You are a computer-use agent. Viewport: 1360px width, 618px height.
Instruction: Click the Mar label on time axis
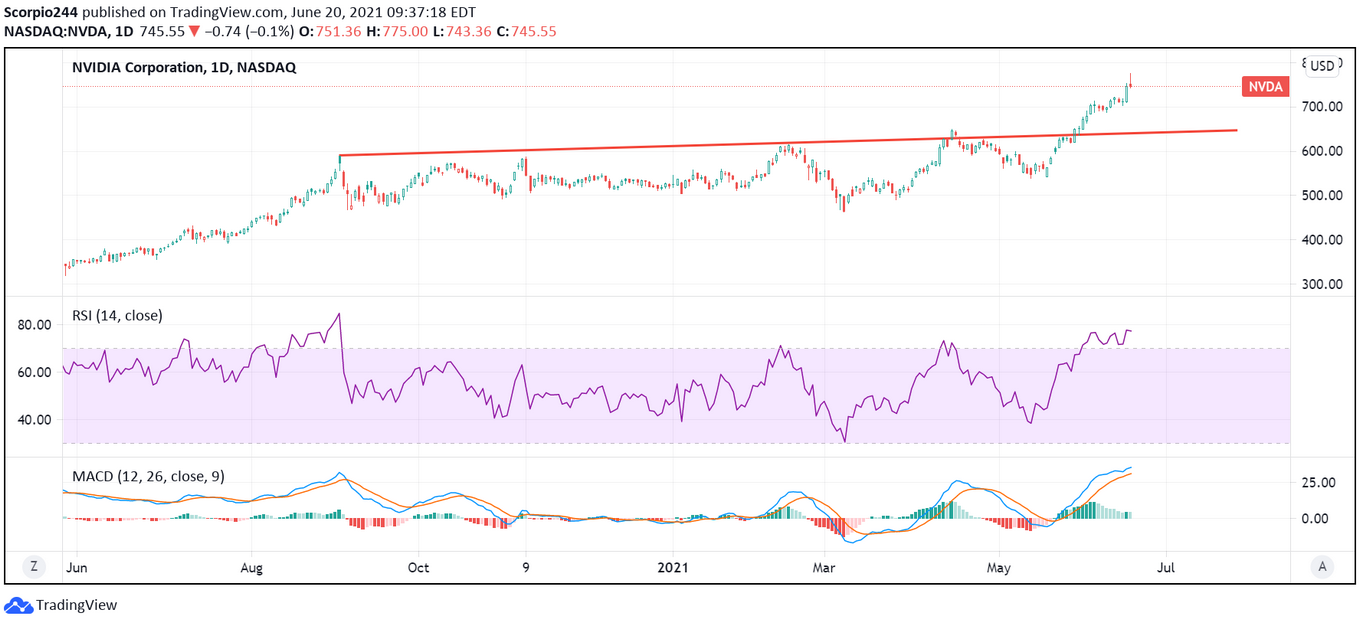point(824,567)
